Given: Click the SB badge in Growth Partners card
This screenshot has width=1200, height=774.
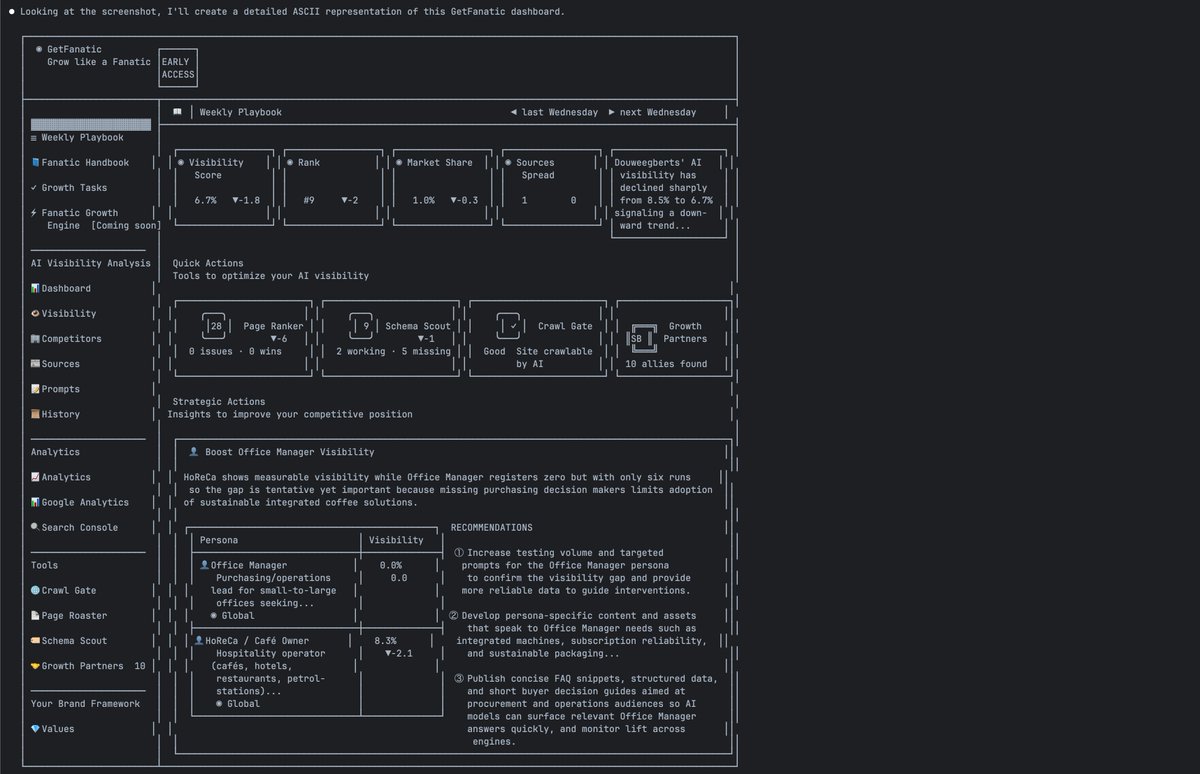Looking at the screenshot, I should click(x=642, y=339).
